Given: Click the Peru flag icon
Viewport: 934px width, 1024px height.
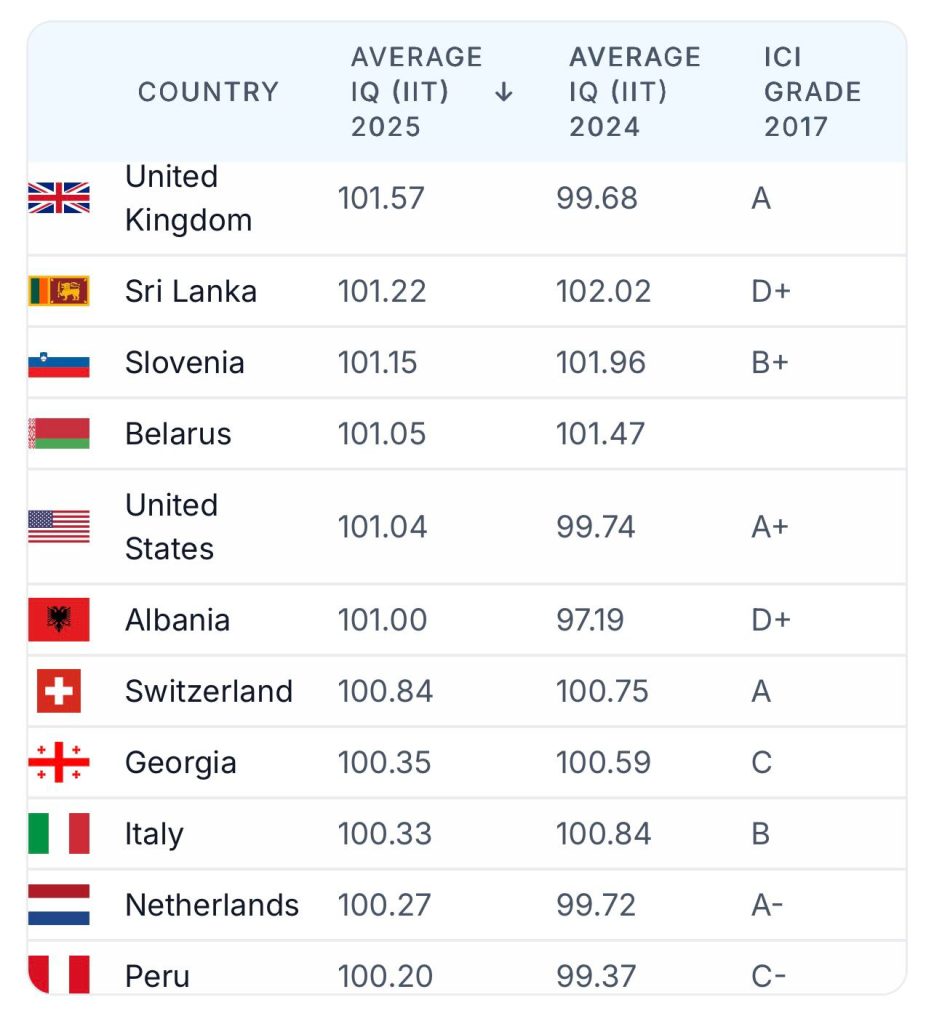Looking at the screenshot, I should coord(59,975).
